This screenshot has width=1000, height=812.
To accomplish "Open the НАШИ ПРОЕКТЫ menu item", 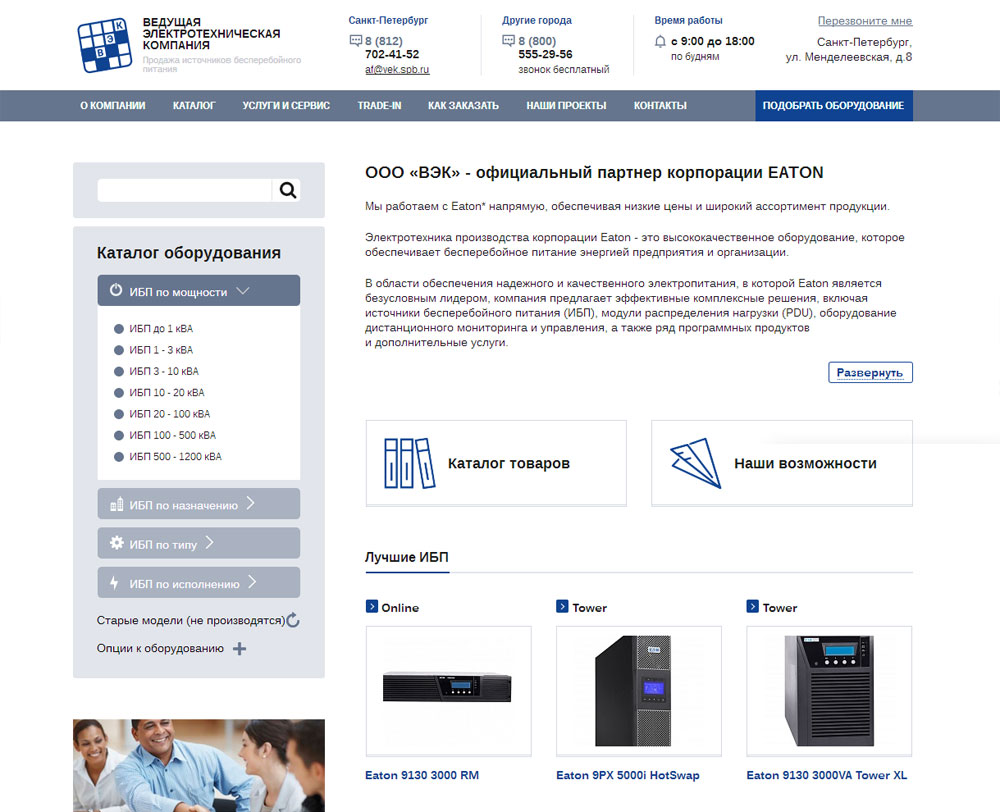I will (566, 106).
